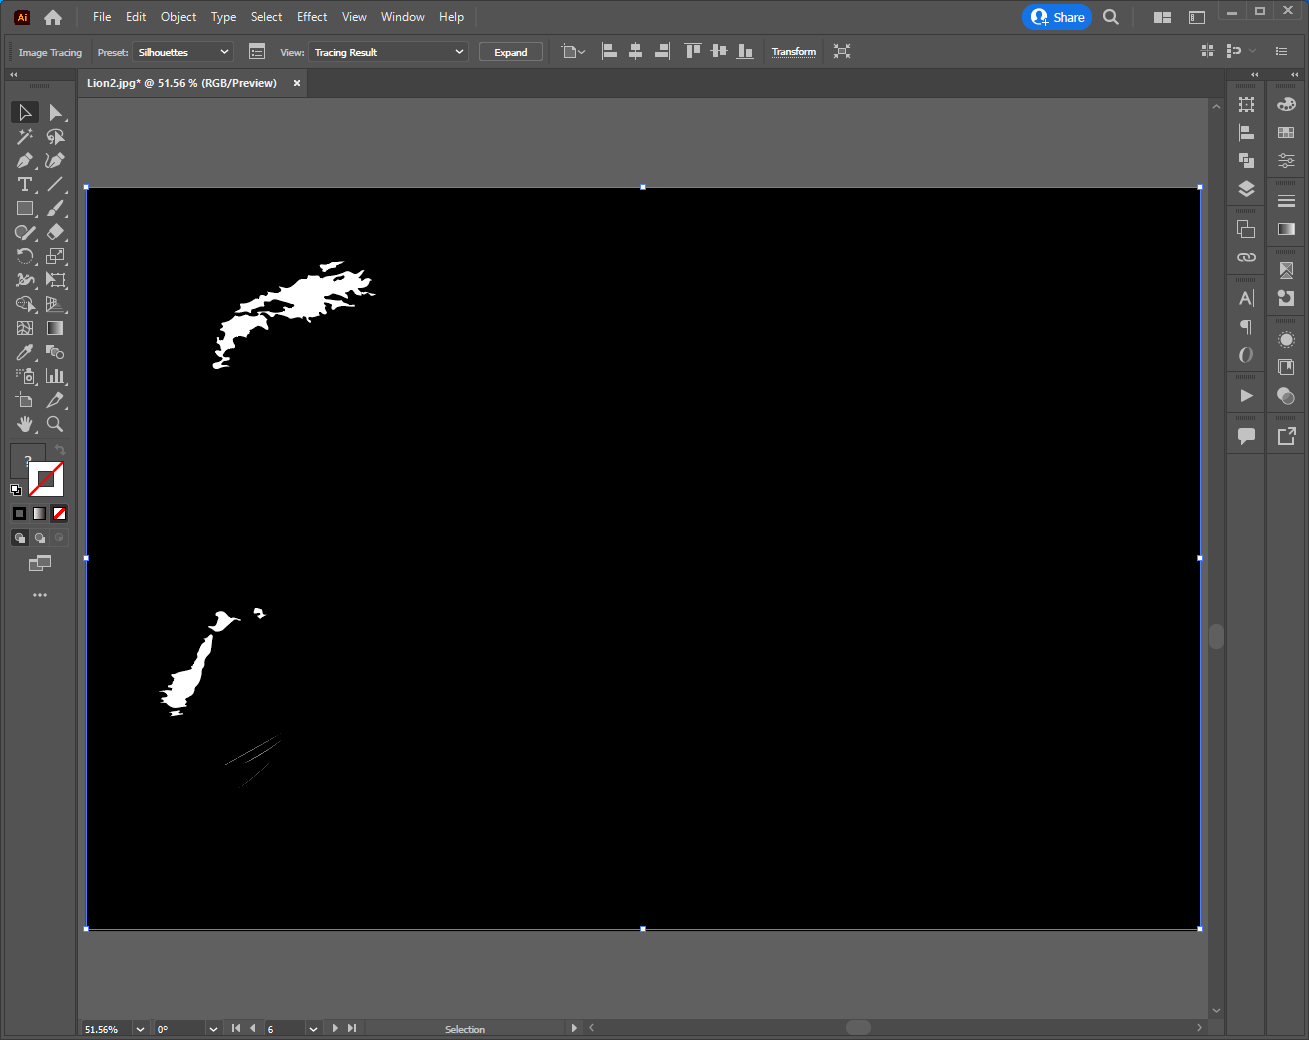Select the Scale tool

pyautogui.click(x=56, y=256)
